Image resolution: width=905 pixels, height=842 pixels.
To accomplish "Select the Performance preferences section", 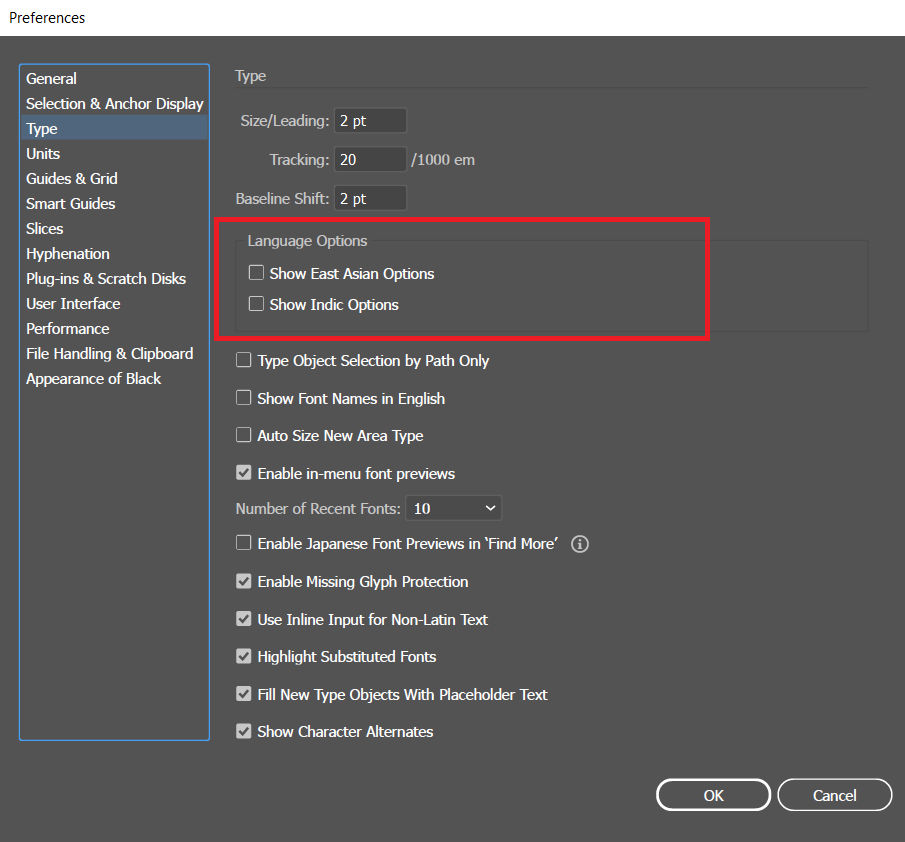I will coord(67,328).
